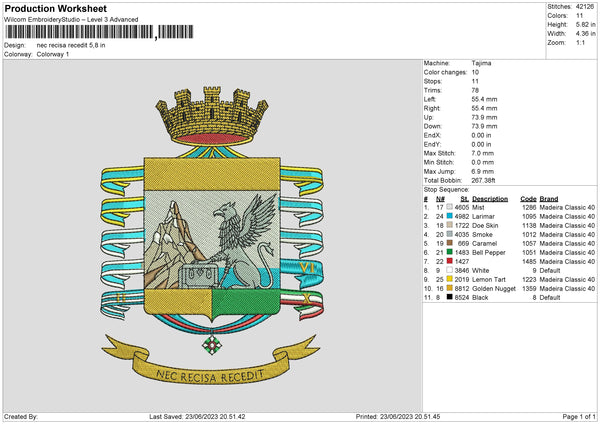Select the White color swatch in stop 8
This screenshot has width=600, height=424.
[x=450, y=270]
